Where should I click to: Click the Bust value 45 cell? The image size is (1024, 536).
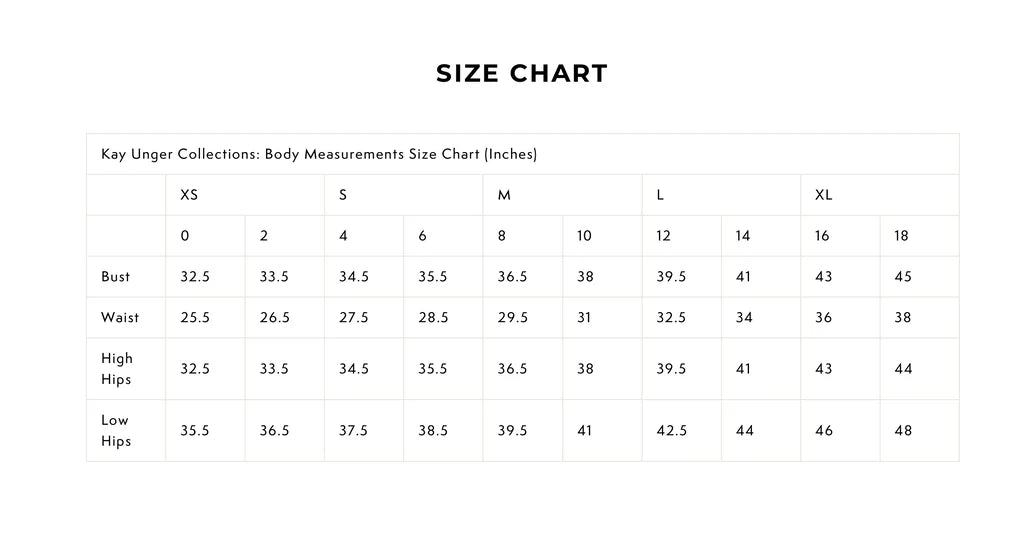pyautogui.click(x=903, y=277)
